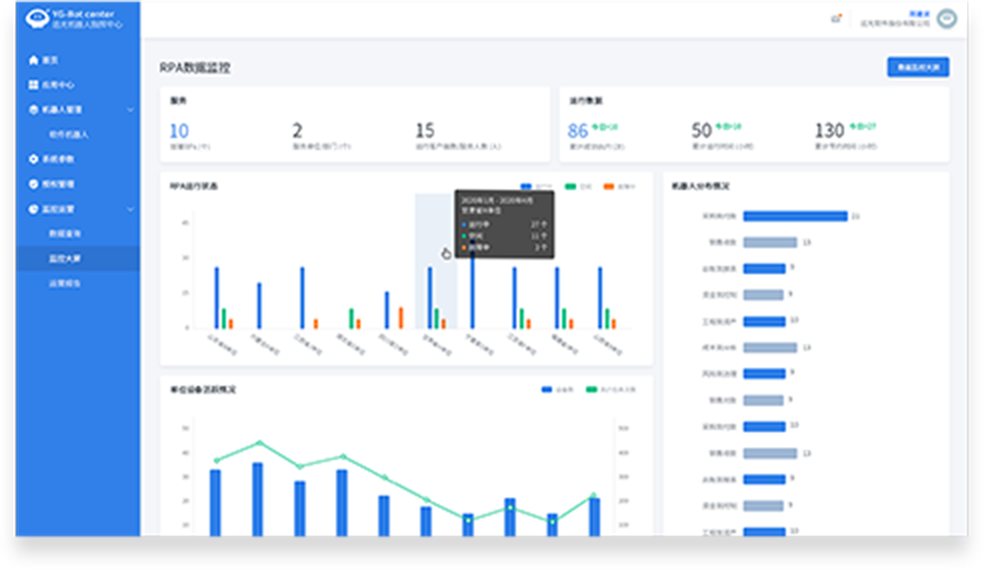Open the notification icon with orange dot
The height and width of the screenshot is (570, 984).
(x=836, y=18)
